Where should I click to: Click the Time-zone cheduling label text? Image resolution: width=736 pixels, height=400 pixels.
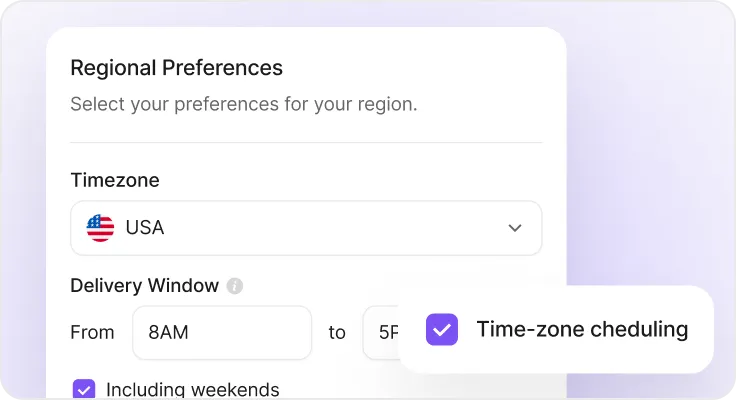click(582, 329)
